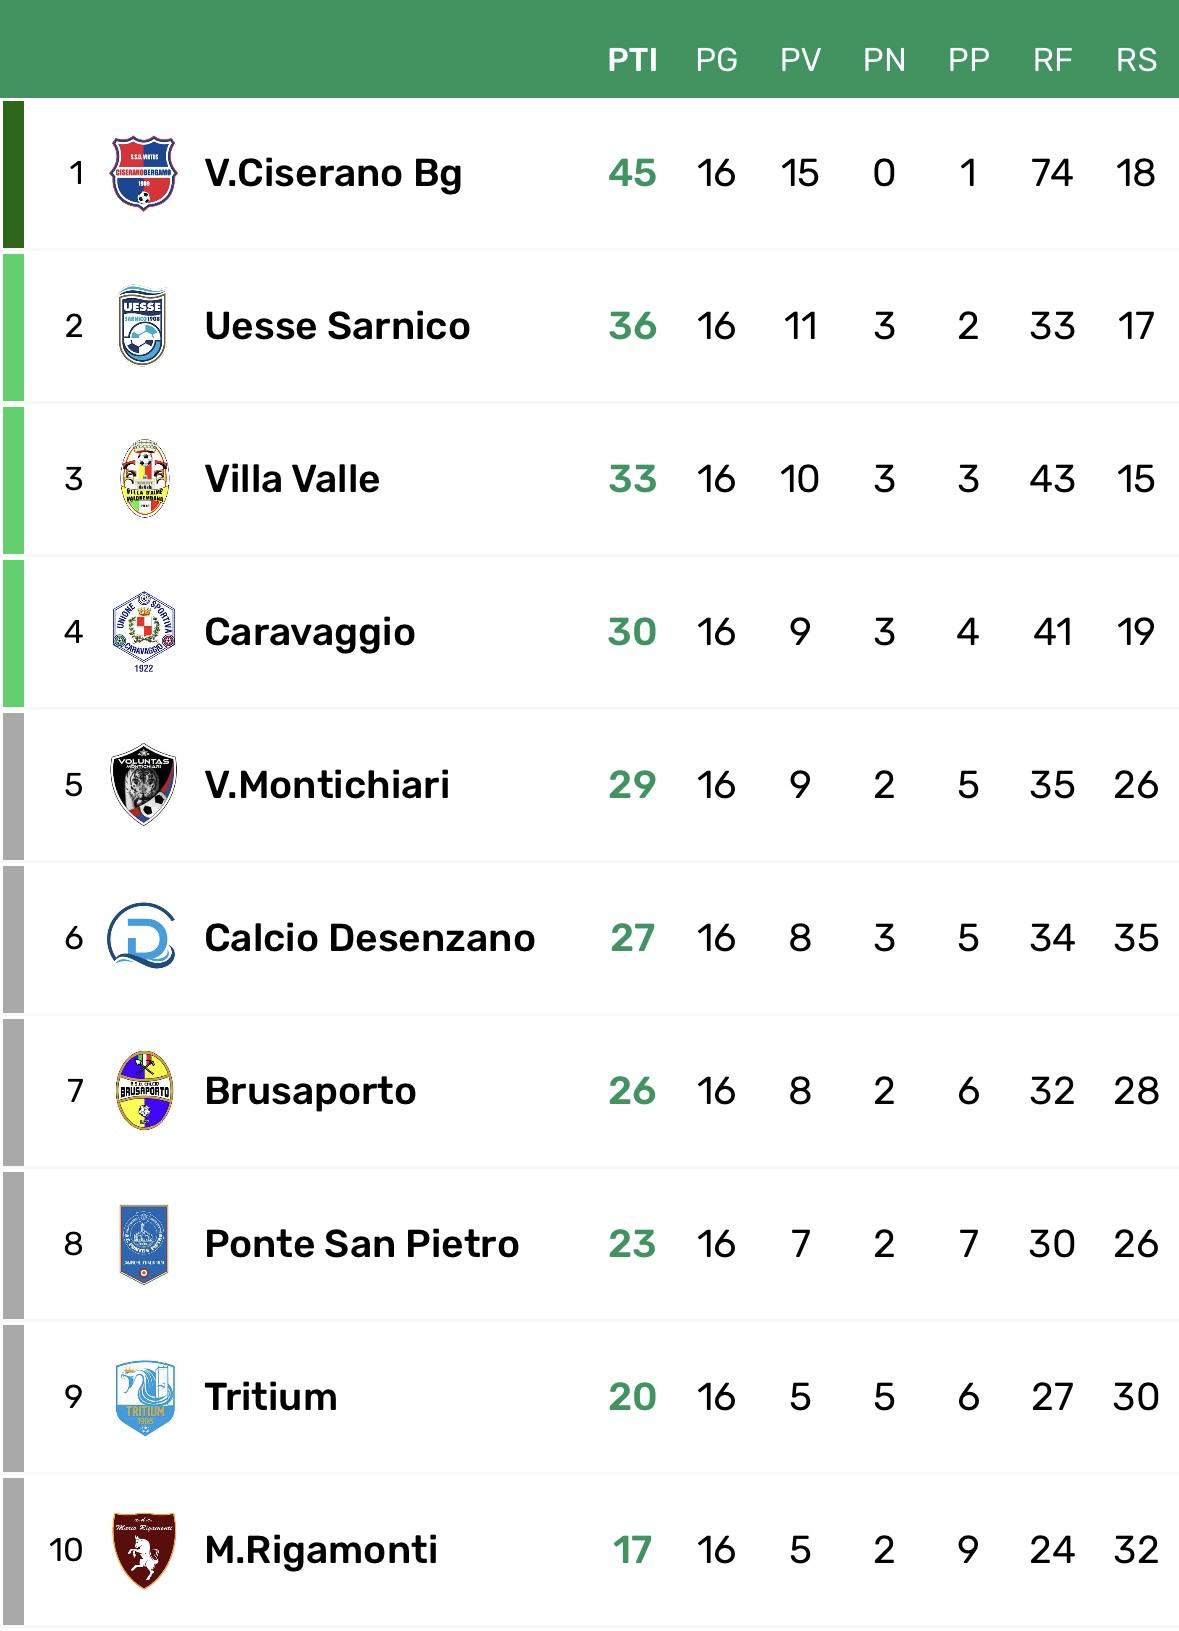Open the Uesse Sarnico club logo
The width and height of the screenshot is (1179, 1631).
tap(143, 326)
